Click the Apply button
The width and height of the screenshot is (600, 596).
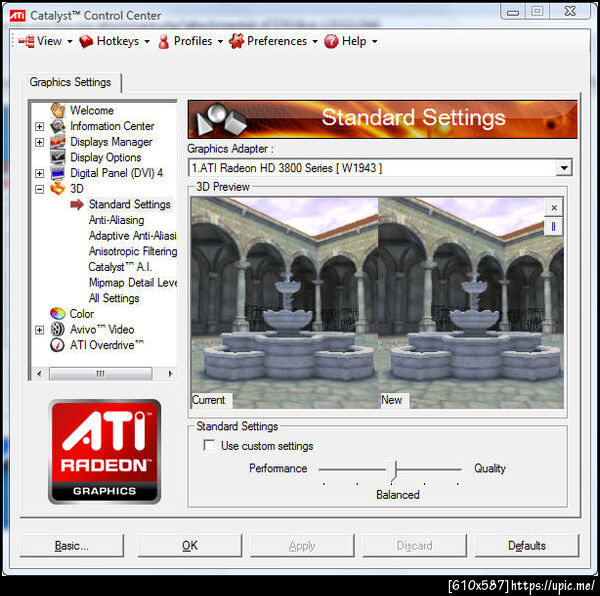(302, 546)
